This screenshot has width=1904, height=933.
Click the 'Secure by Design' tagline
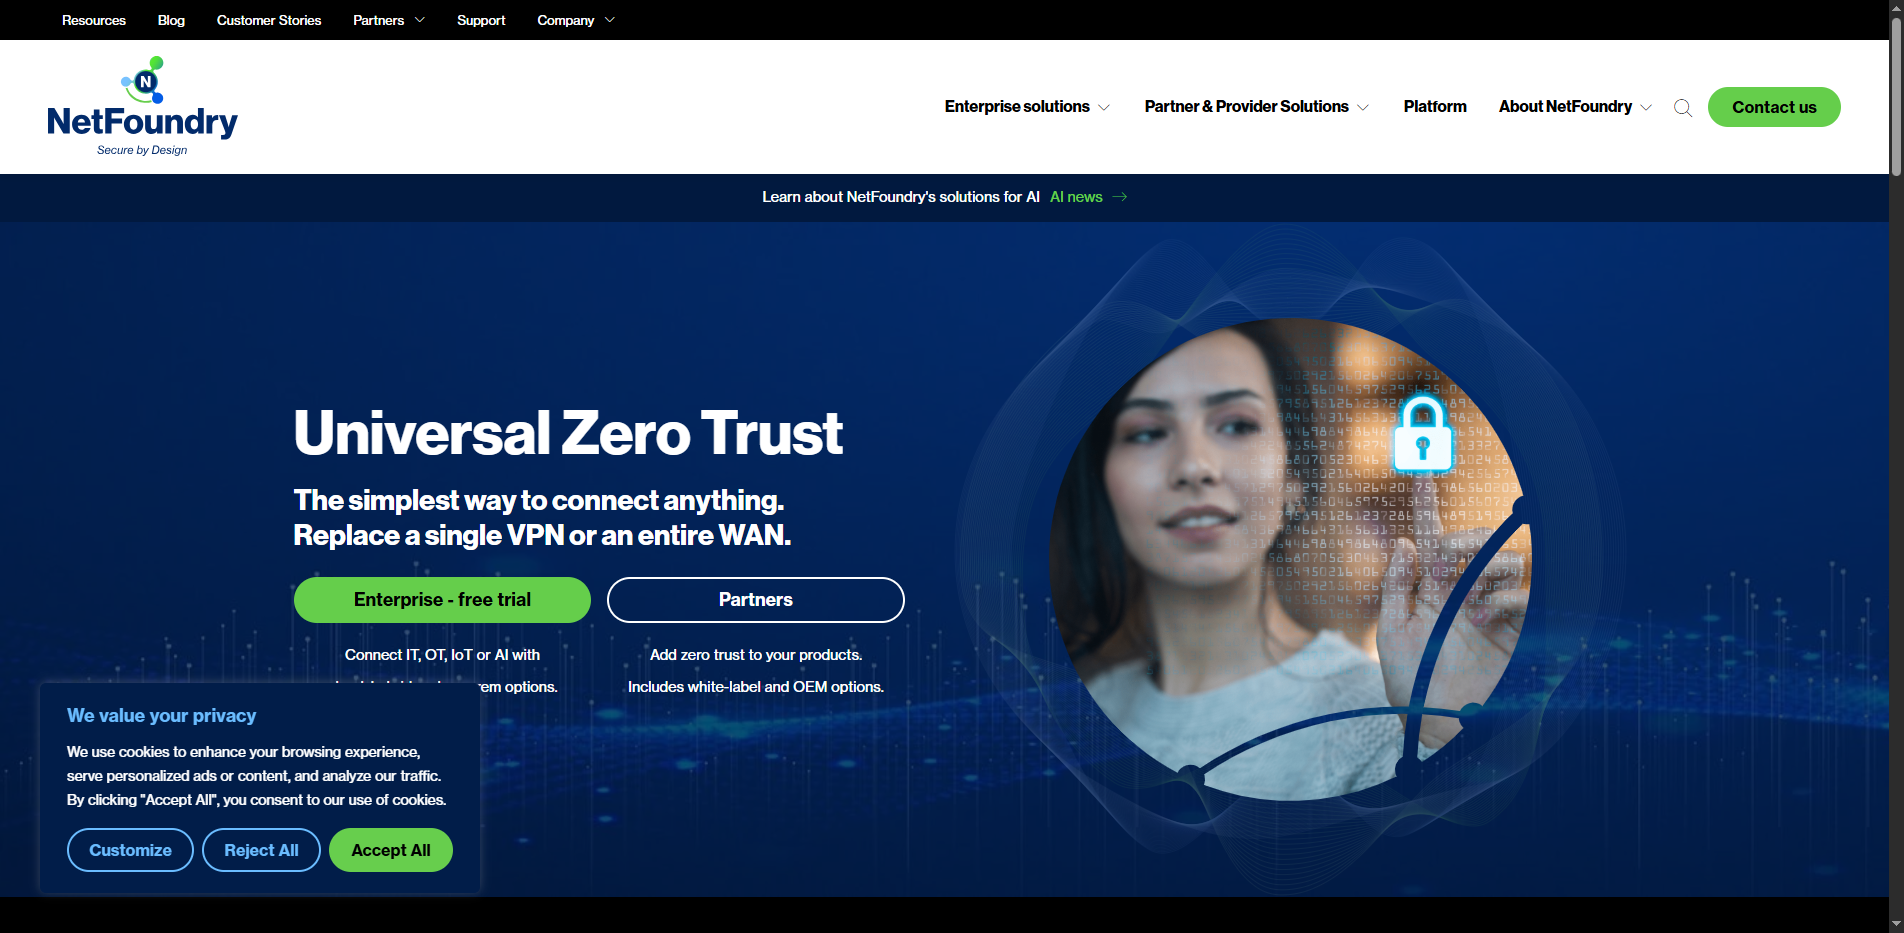click(x=142, y=150)
